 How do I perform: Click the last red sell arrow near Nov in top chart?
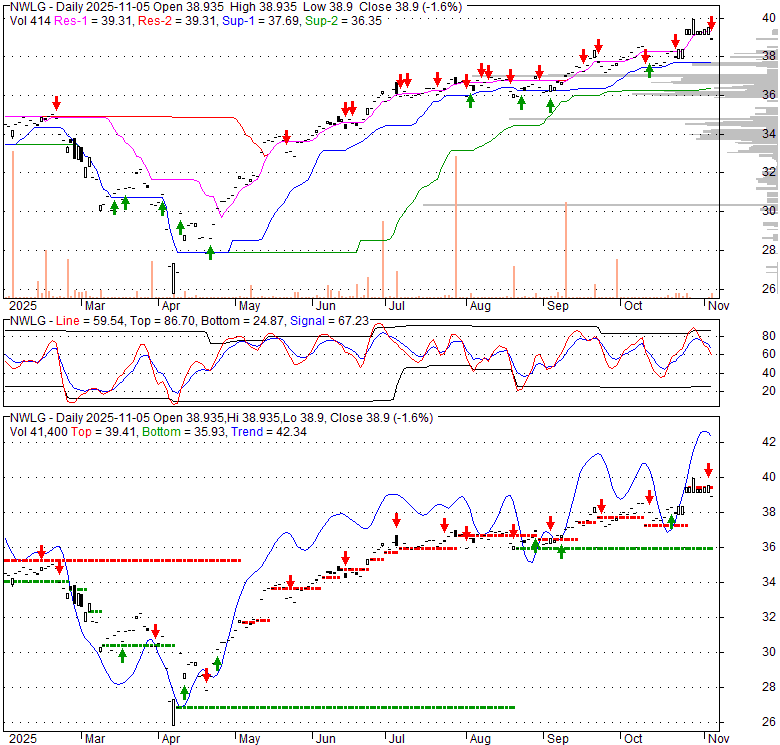pos(711,22)
